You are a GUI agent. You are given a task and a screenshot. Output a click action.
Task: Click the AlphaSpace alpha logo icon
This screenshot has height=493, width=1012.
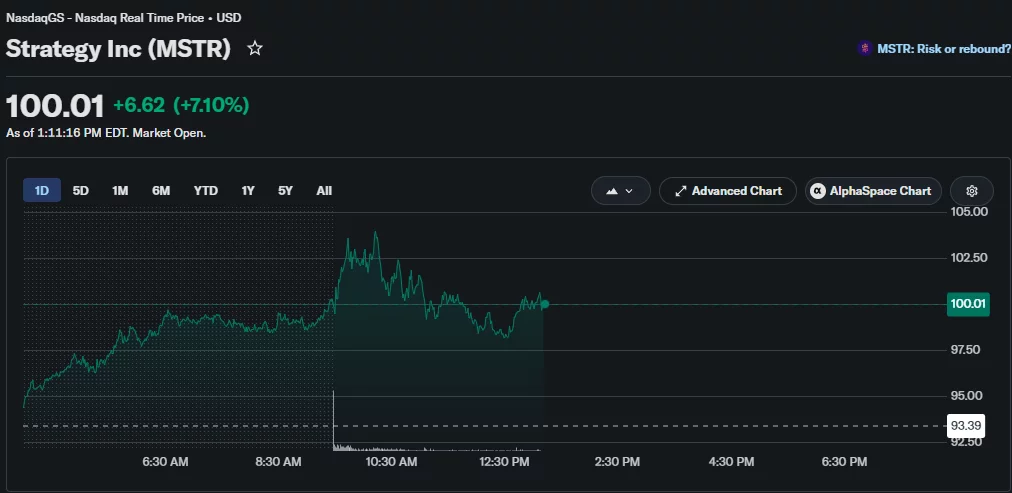coord(818,191)
